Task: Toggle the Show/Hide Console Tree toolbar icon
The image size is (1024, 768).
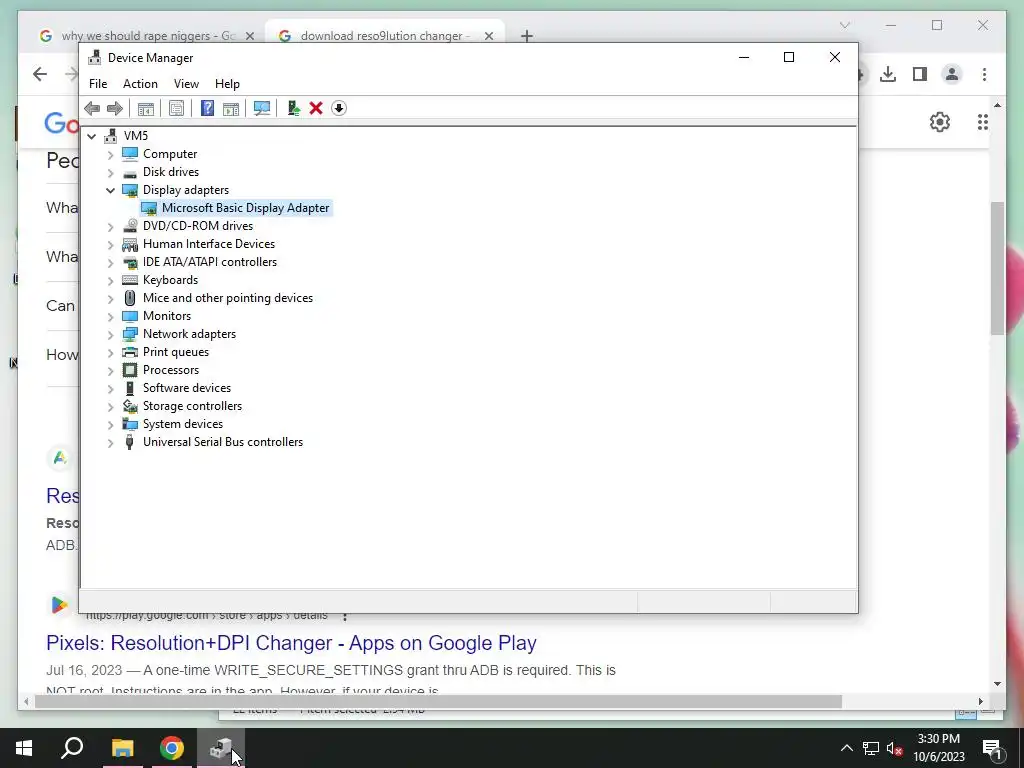Action: [146, 108]
